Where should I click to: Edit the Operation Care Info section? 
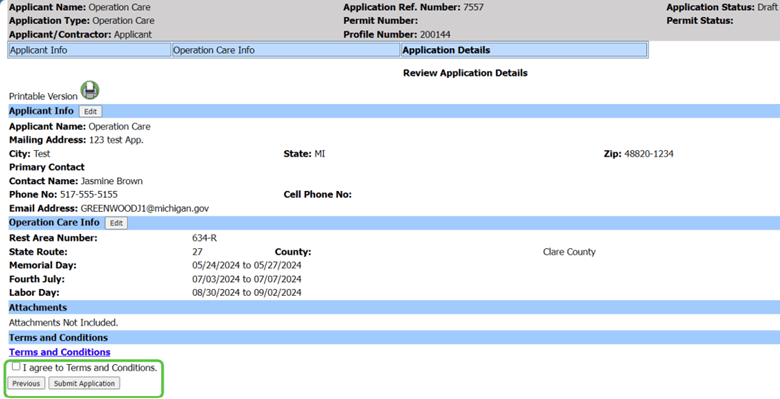(116, 223)
